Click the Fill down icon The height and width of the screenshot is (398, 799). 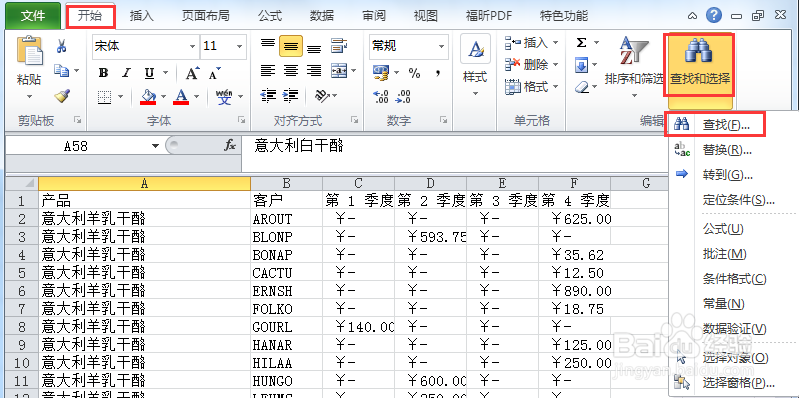click(x=581, y=65)
